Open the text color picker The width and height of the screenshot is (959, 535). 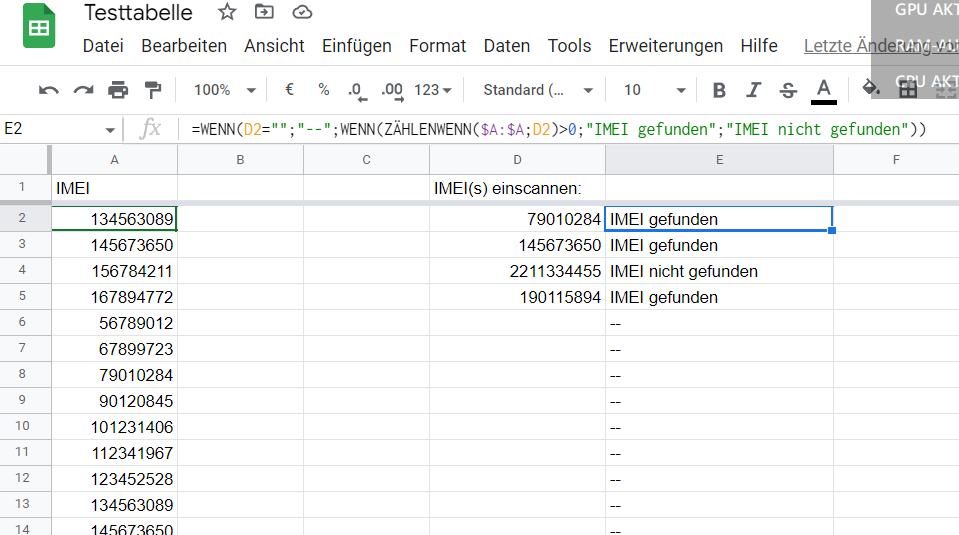pos(823,90)
